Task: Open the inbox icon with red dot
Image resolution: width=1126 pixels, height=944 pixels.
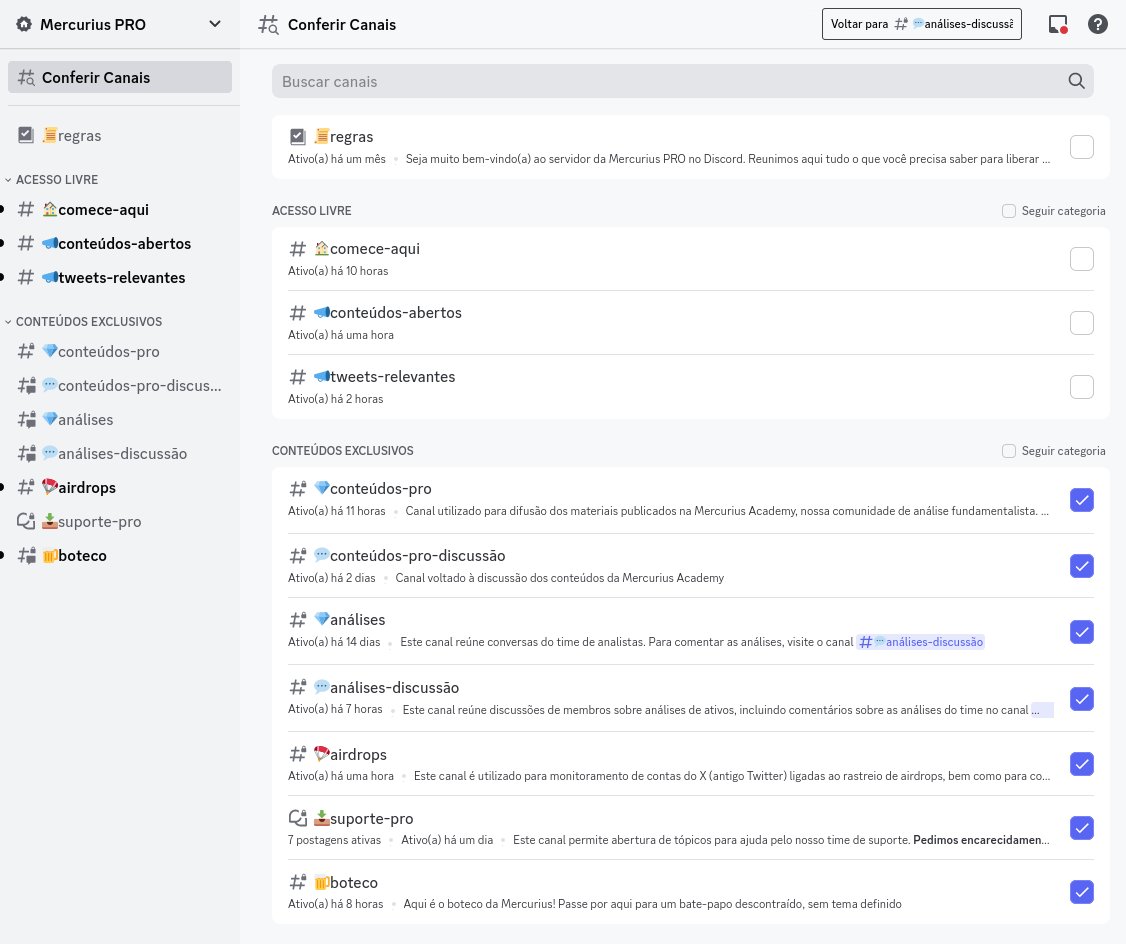Action: pyautogui.click(x=1058, y=24)
